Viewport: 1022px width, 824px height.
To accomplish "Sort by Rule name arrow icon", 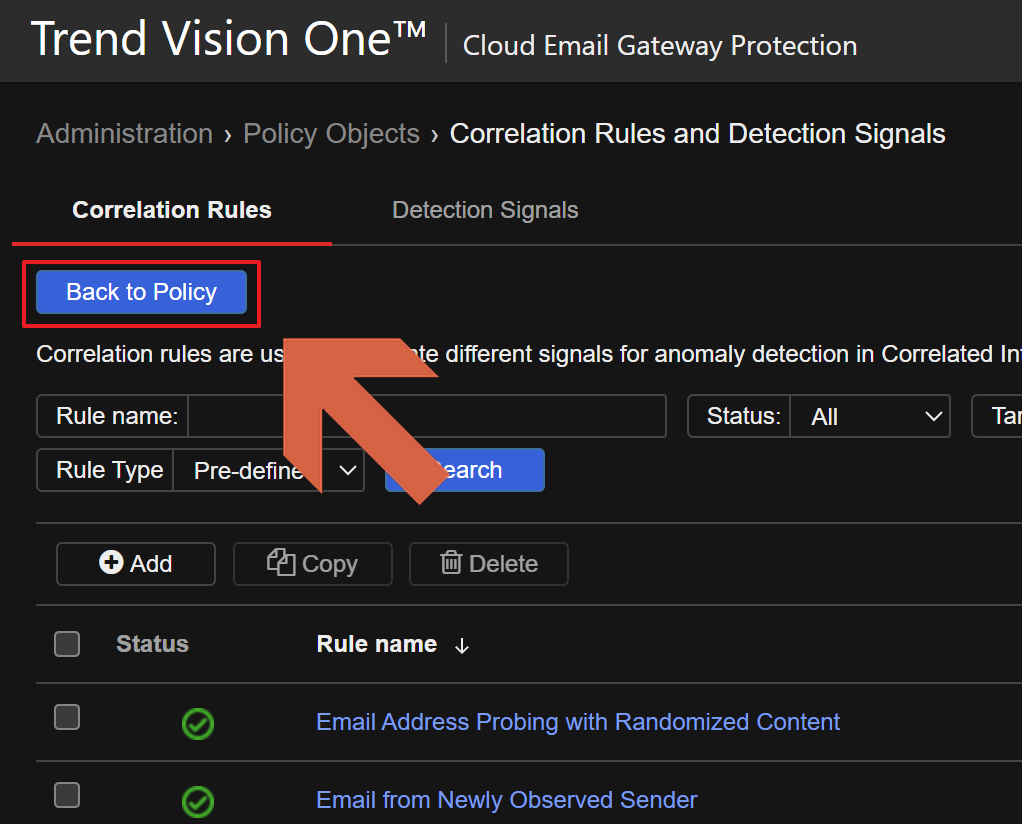I will point(462,646).
